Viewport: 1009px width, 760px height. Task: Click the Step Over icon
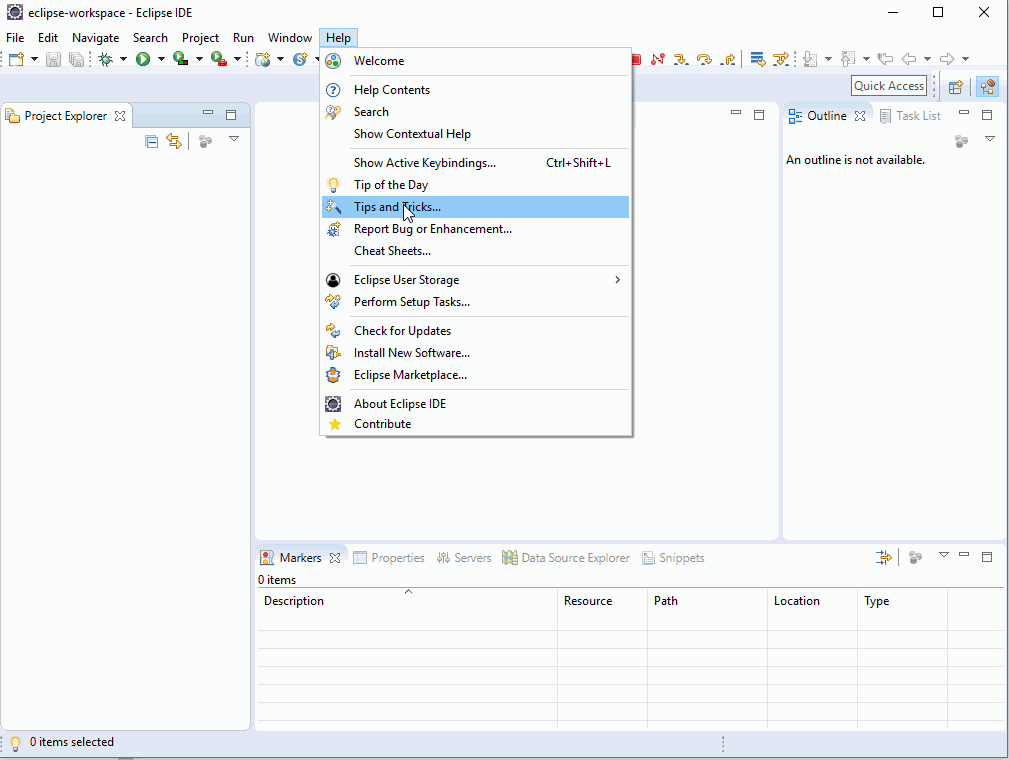[x=705, y=59]
